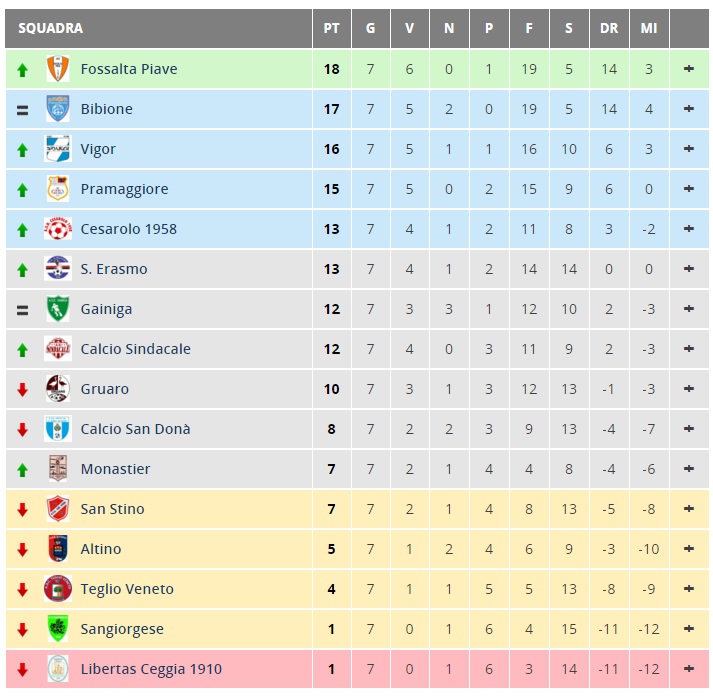Click the Cesarolo 1958 soccer ball crest
Screen dimensions: 713x700
click(58, 228)
